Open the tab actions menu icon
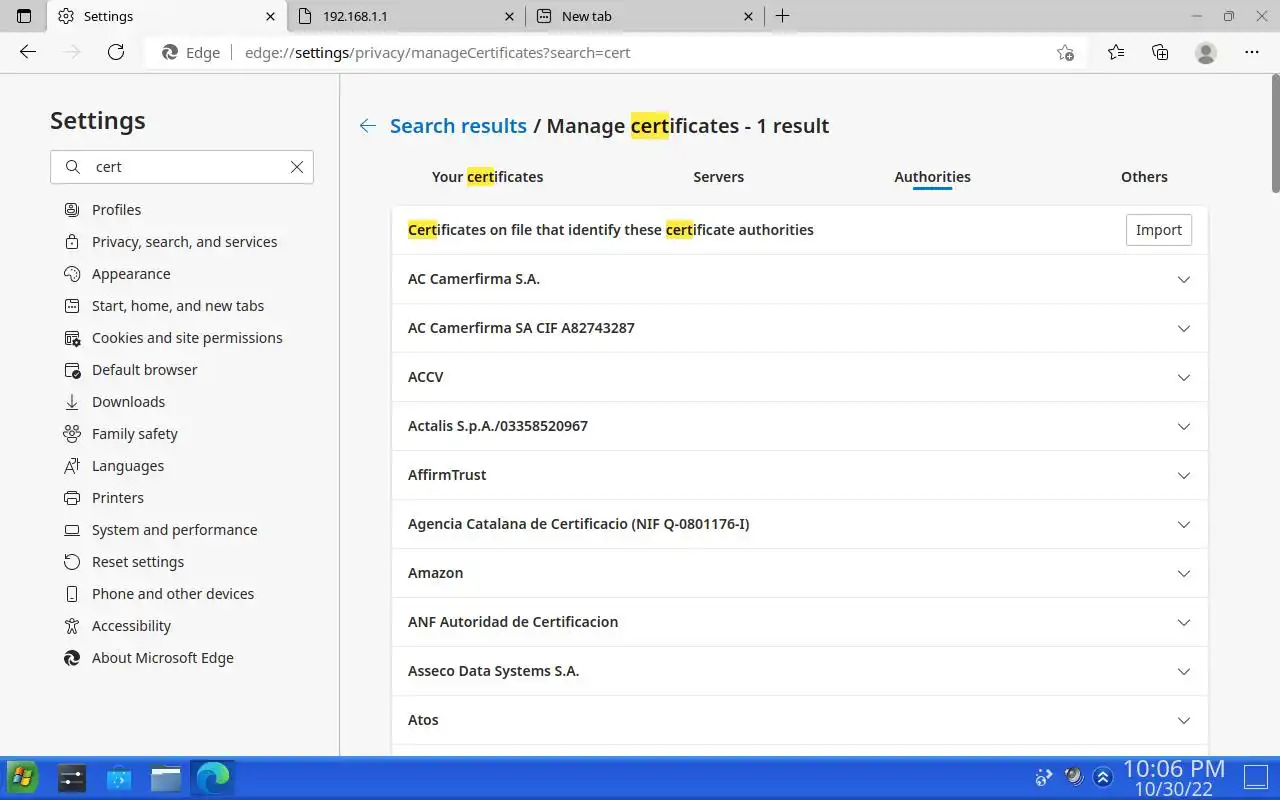 pos(24,16)
